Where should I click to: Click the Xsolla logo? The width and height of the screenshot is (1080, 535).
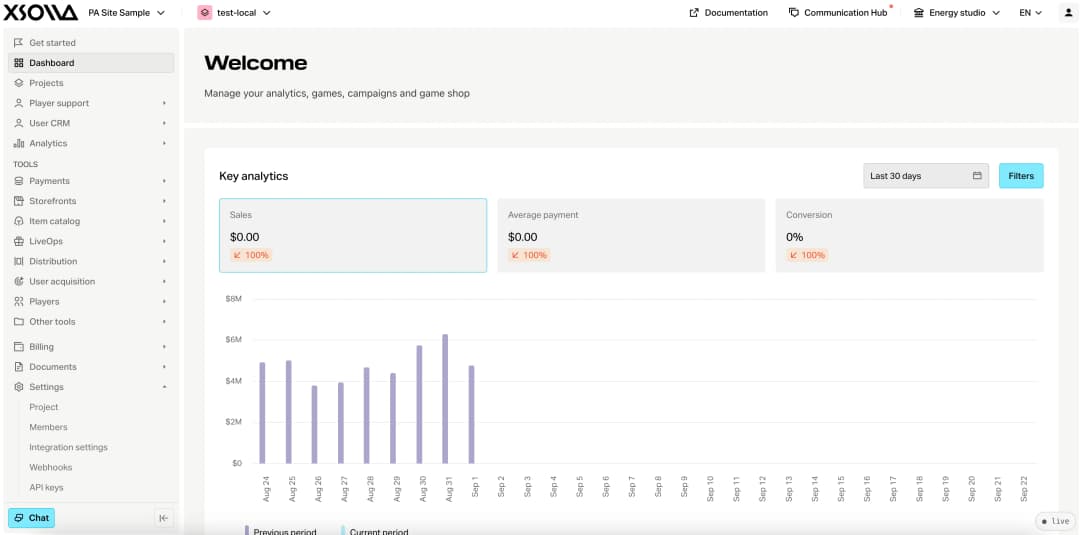pos(41,12)
